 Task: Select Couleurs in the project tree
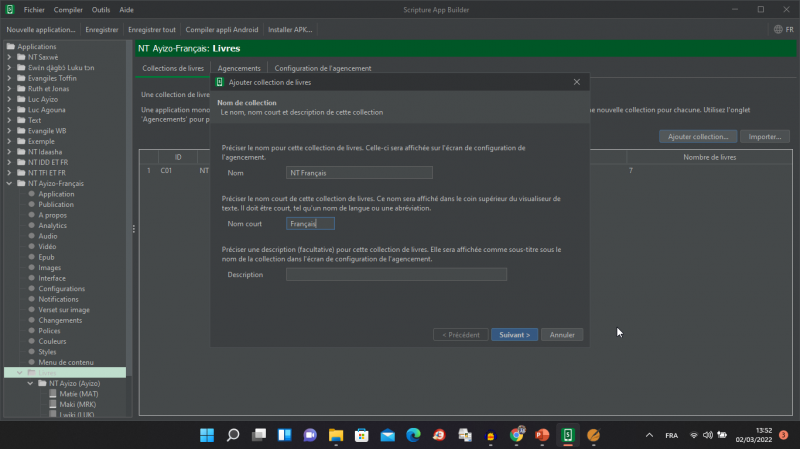click(54, 341)
